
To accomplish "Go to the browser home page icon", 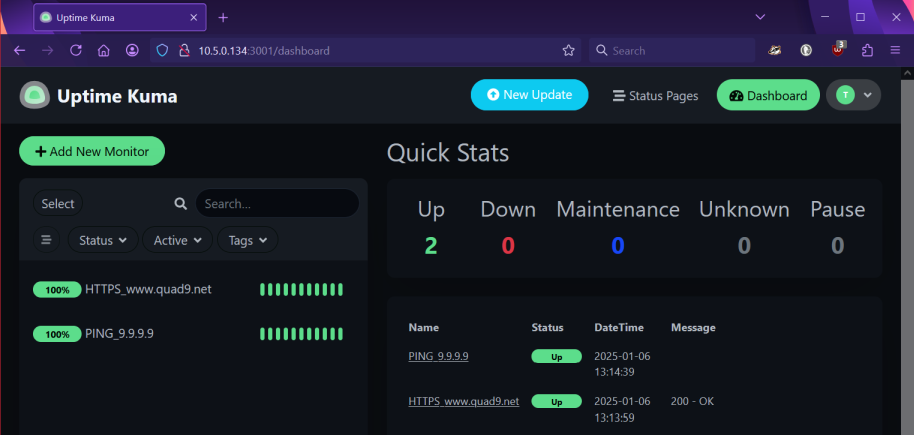I will pyautogui.click(x=103, y=50).
